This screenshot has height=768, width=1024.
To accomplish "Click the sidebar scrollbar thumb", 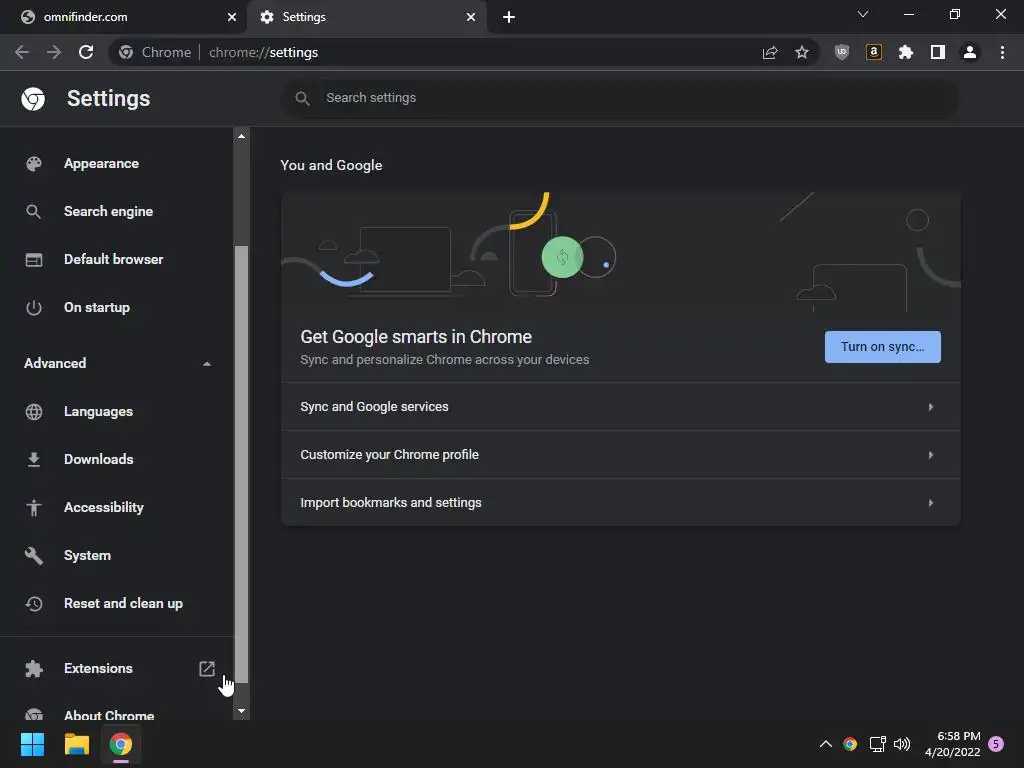I will [x=241, y=464].
